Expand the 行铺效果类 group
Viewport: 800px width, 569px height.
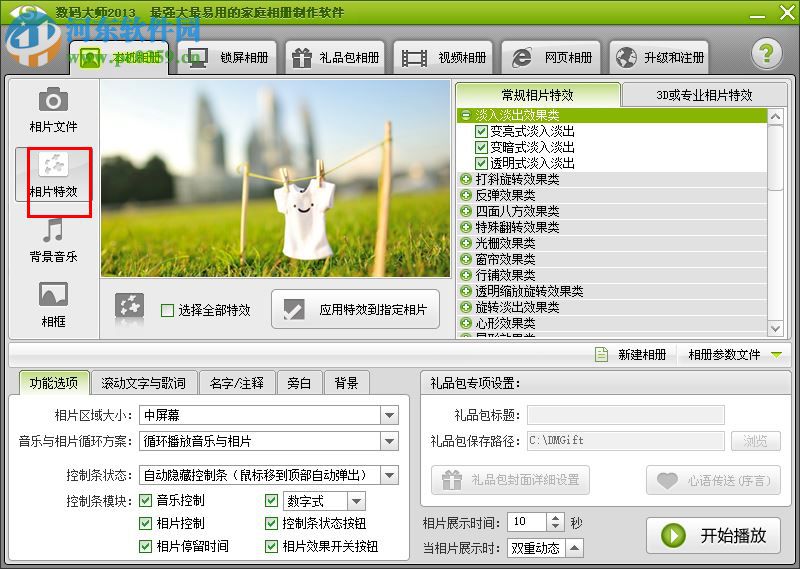[465, 275]
